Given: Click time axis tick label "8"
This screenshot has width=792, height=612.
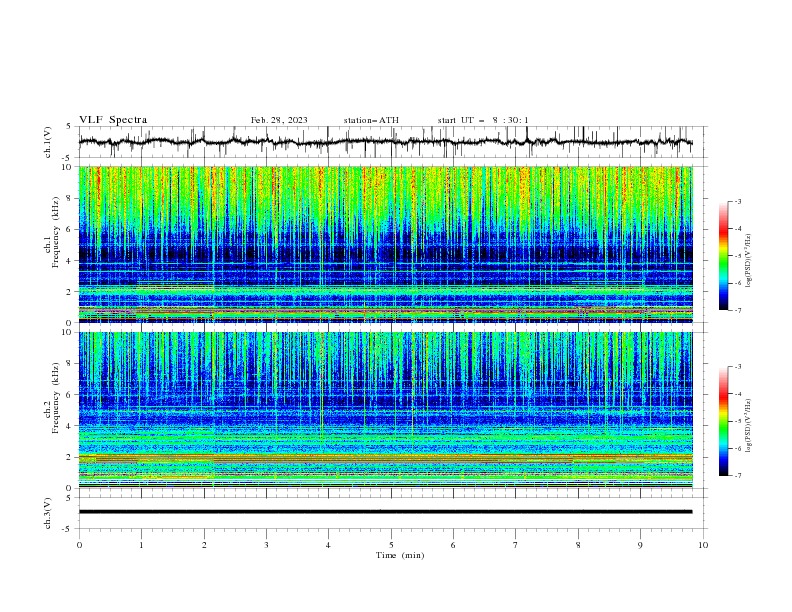Looking at the screenshot, I should tap(578, 545).
